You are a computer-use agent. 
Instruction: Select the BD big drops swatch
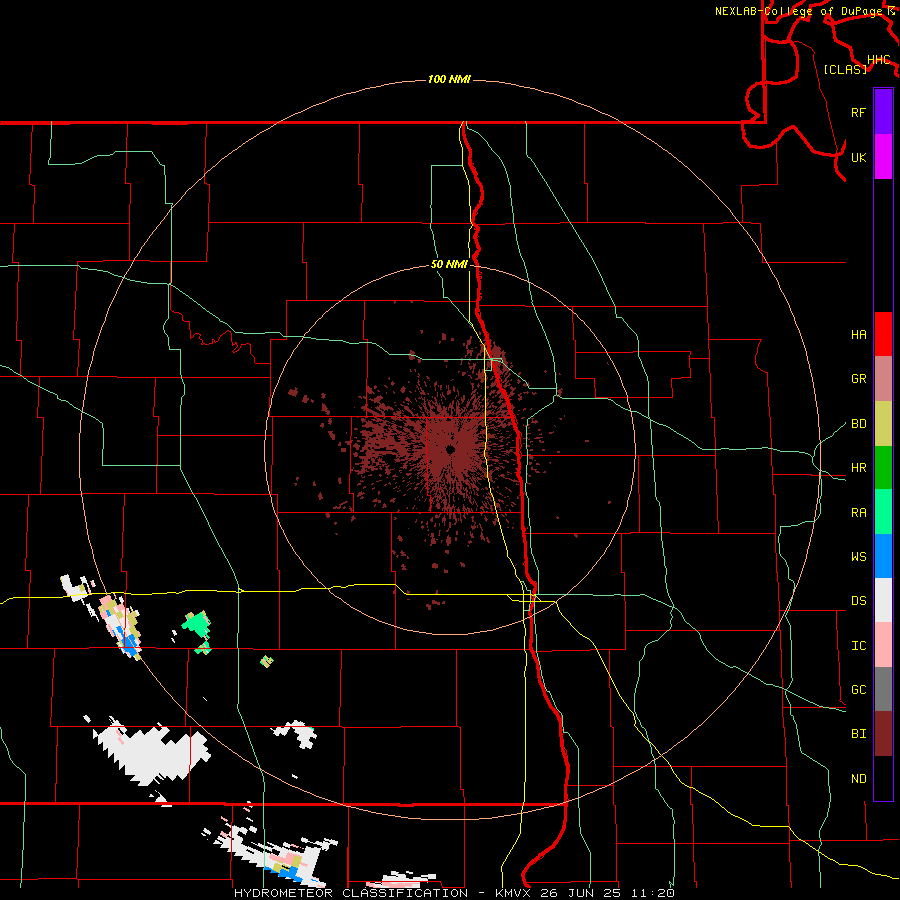883,424
